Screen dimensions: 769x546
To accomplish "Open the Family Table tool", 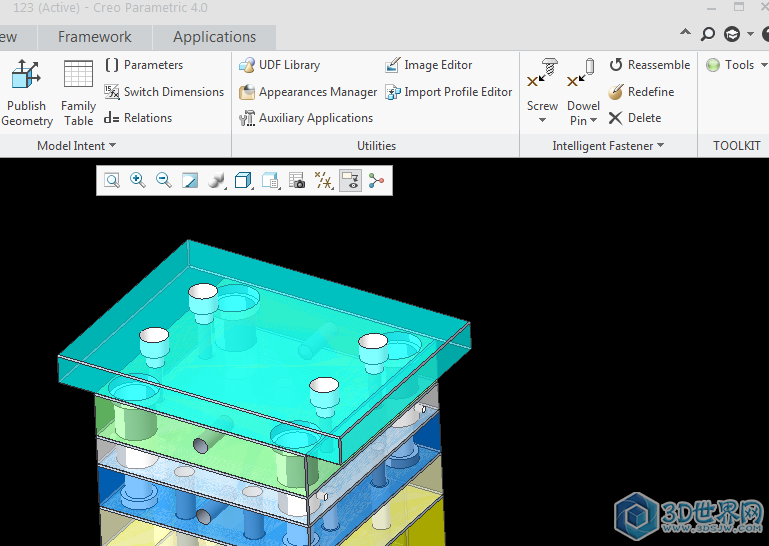I will pos(78,92).
